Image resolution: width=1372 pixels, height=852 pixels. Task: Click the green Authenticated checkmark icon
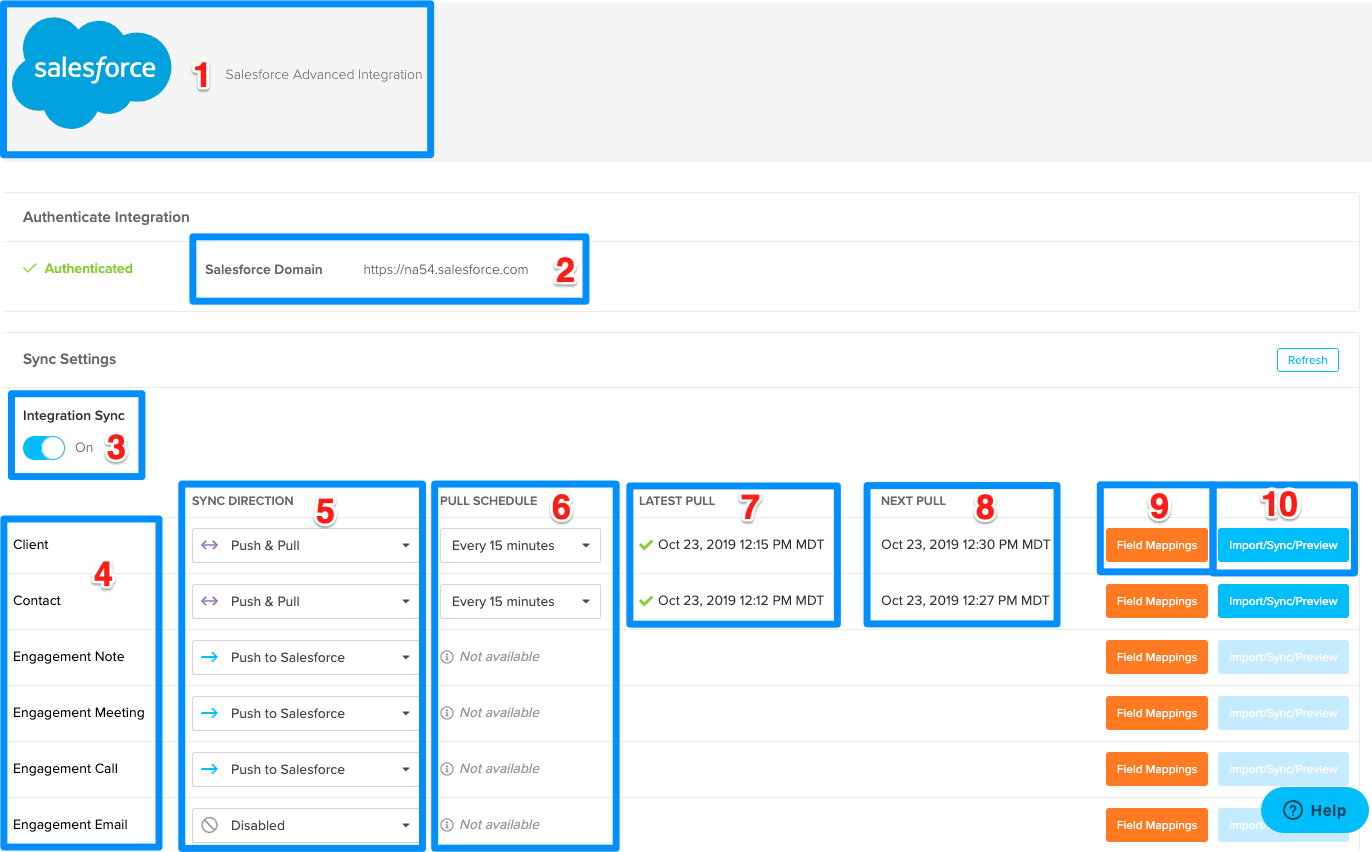(30, 268)
